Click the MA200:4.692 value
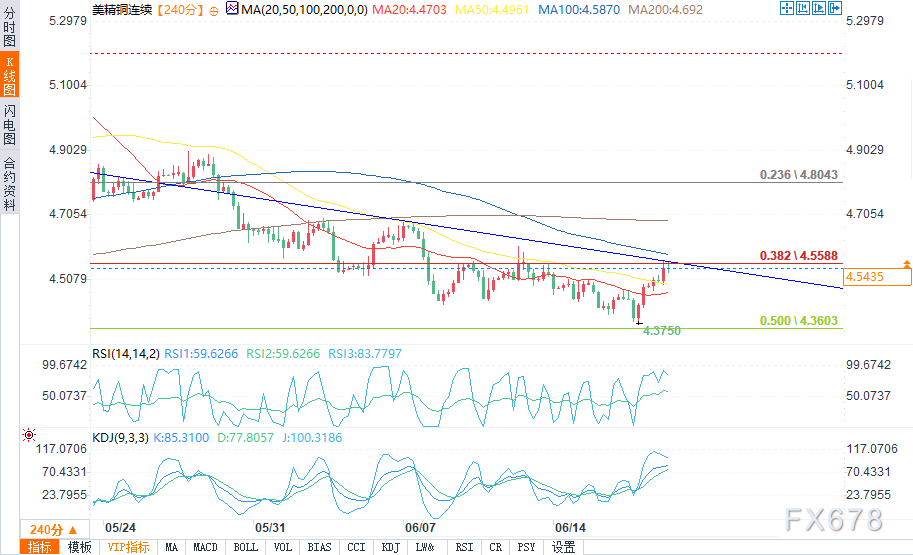 pos(665,10)
